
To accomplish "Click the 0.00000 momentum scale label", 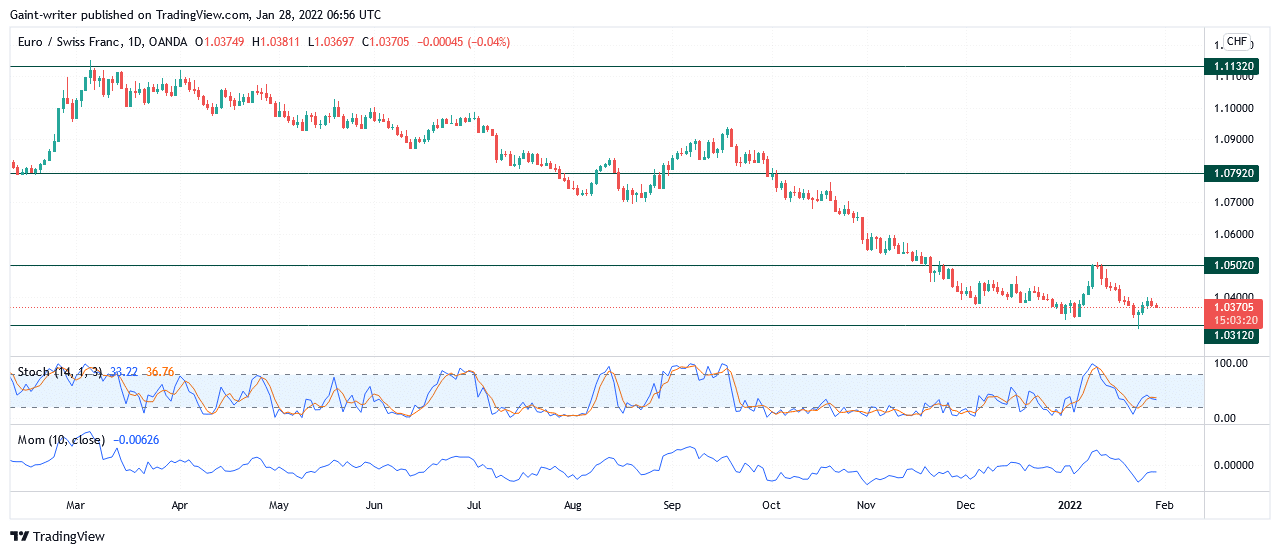I will click(x=1235, y=466).
